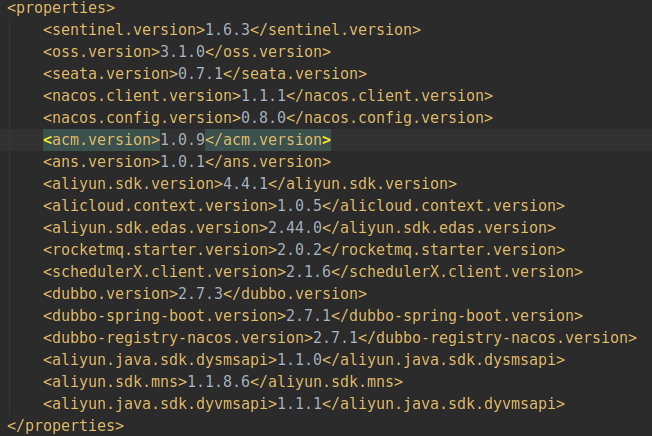Click the nacos.config.version value 0.8.0
Image resolution: width=652 pixels, height=436 pixels.
coord(264,118)
